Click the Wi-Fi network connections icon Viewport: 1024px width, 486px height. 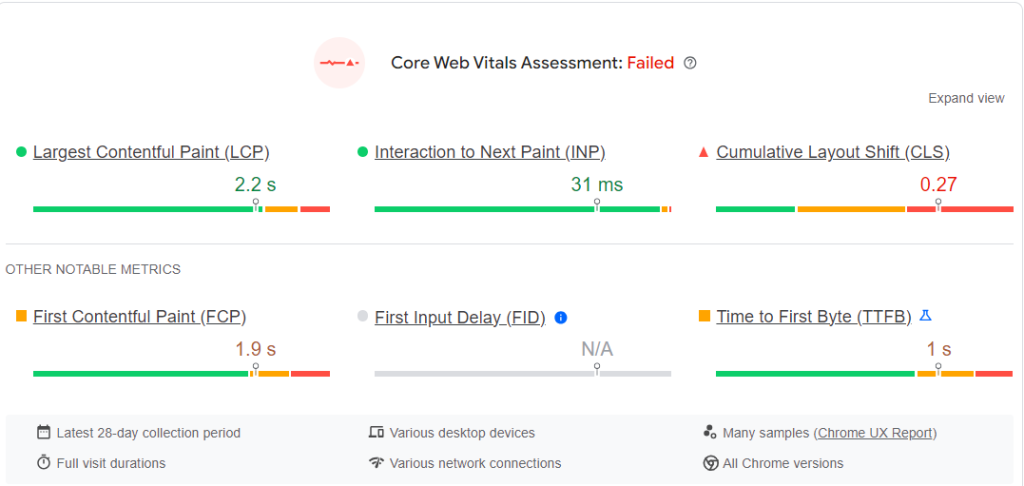tap(376, 463)
